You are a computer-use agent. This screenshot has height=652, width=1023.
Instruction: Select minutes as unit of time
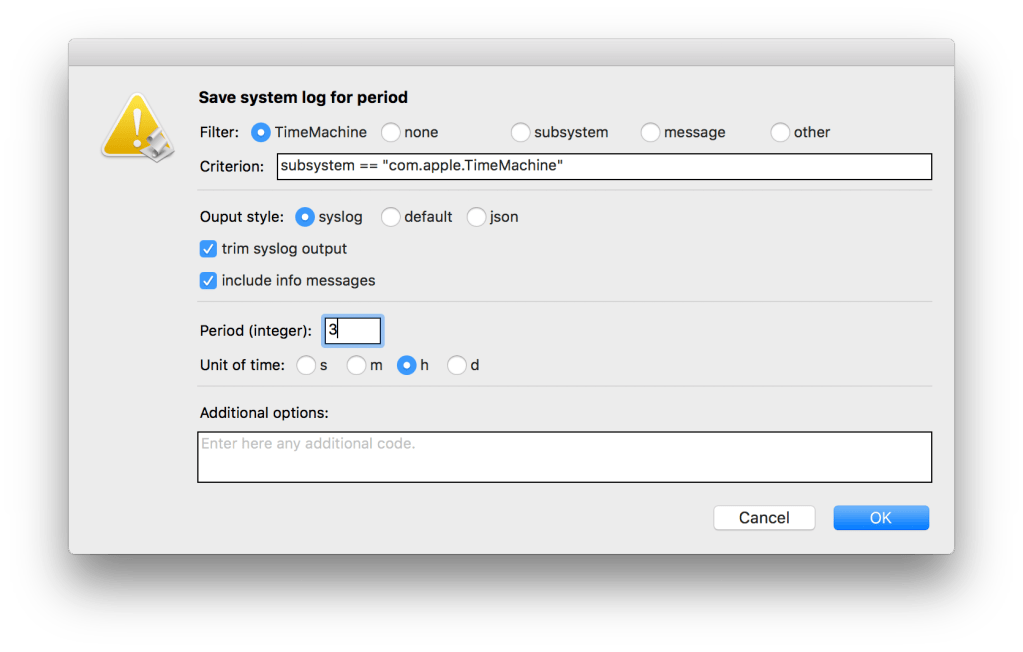[357, 366]
